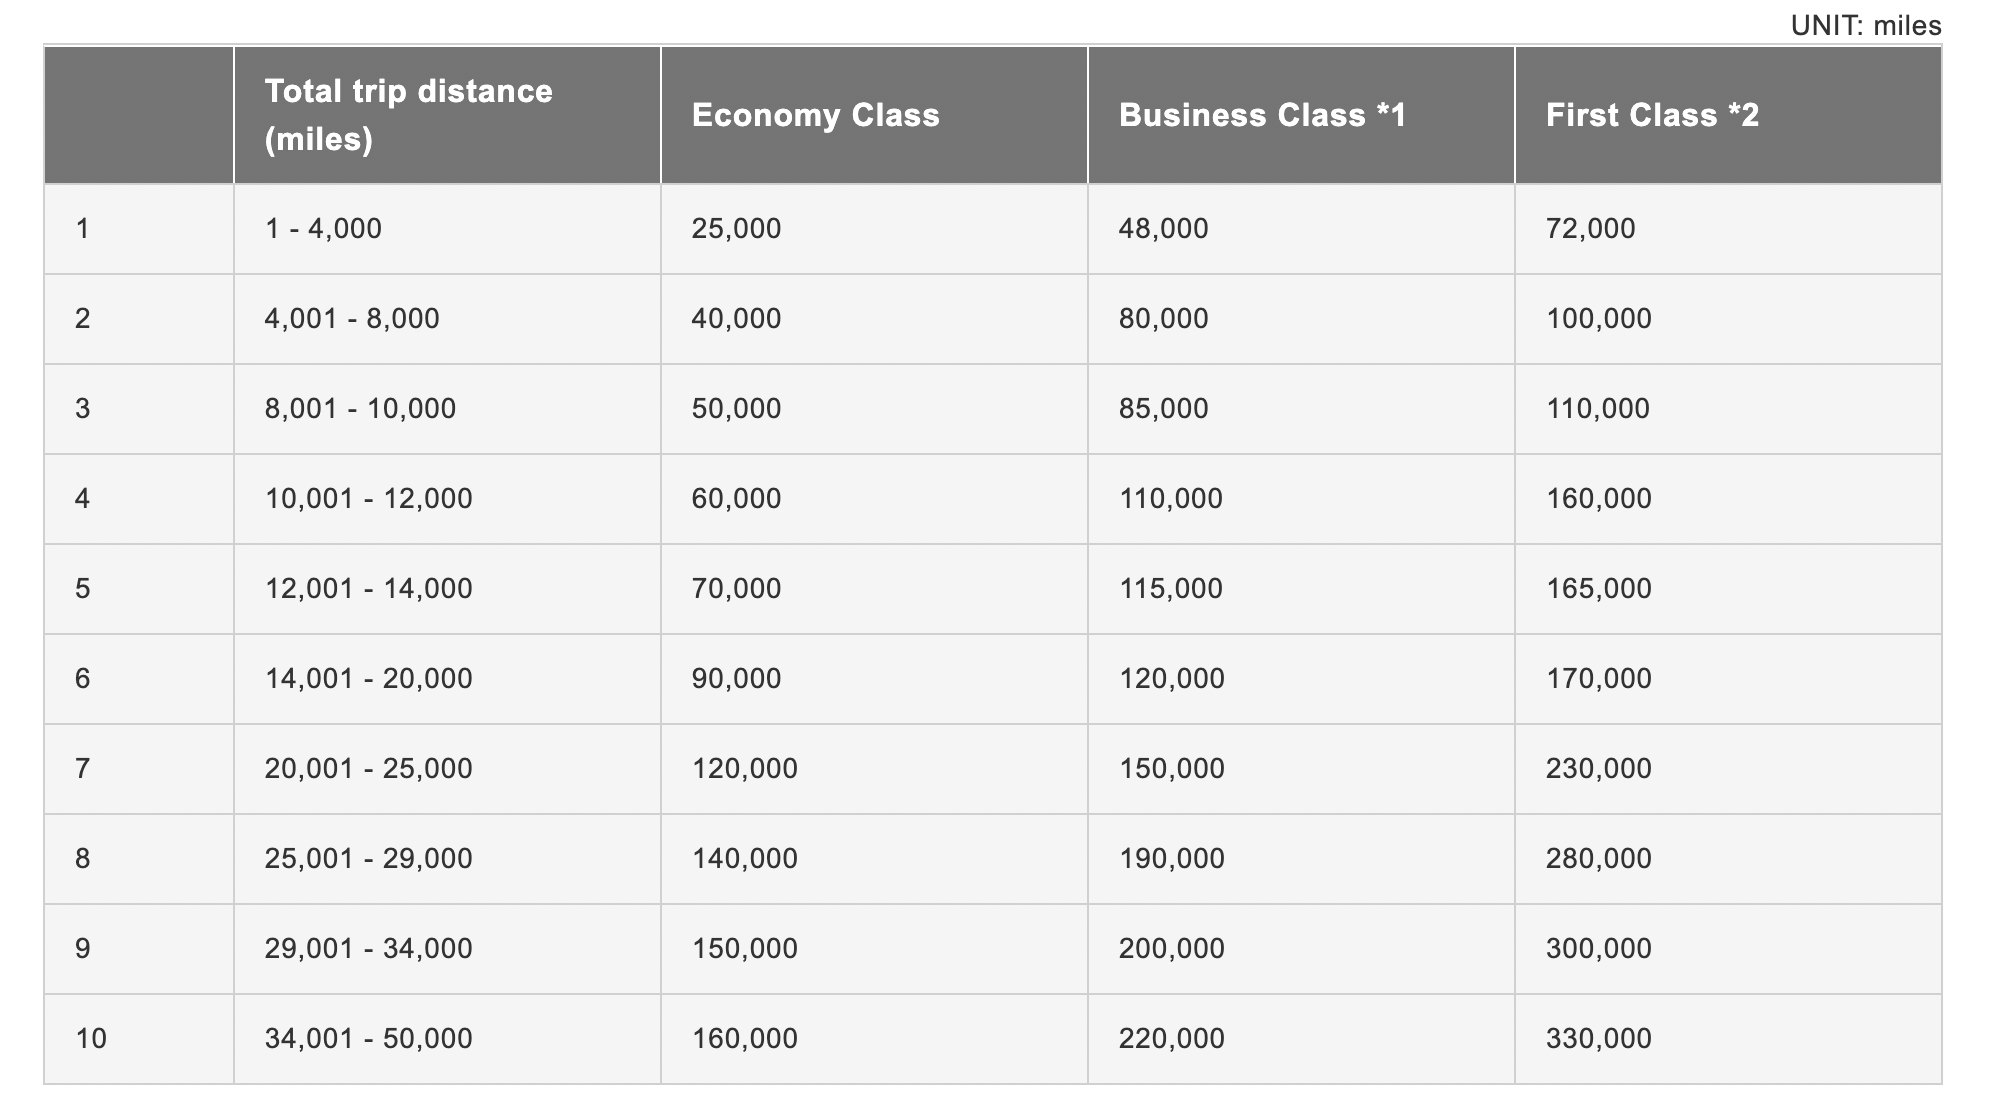This screenshot has width=1990, height=1104.
Task: Click the 190,000 Business Class value
Action: point(1171,859)
